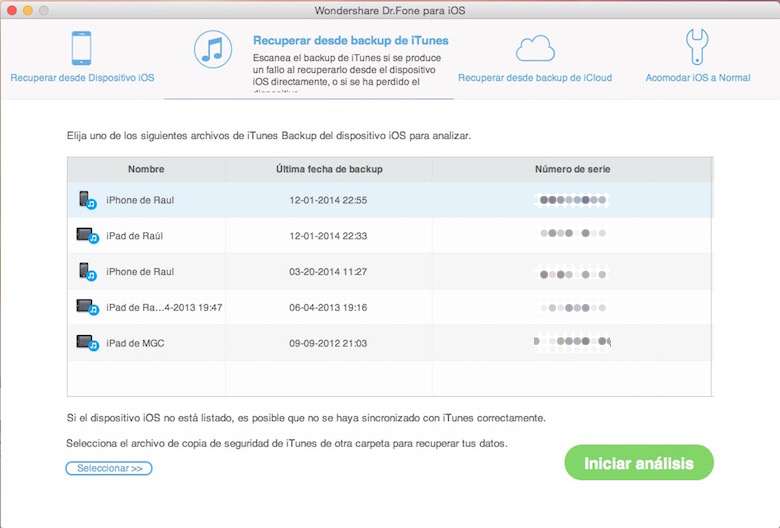Click the date 12-01-2014 22:33
Viewport: 780px width, 528px height.
pos(328,236)
